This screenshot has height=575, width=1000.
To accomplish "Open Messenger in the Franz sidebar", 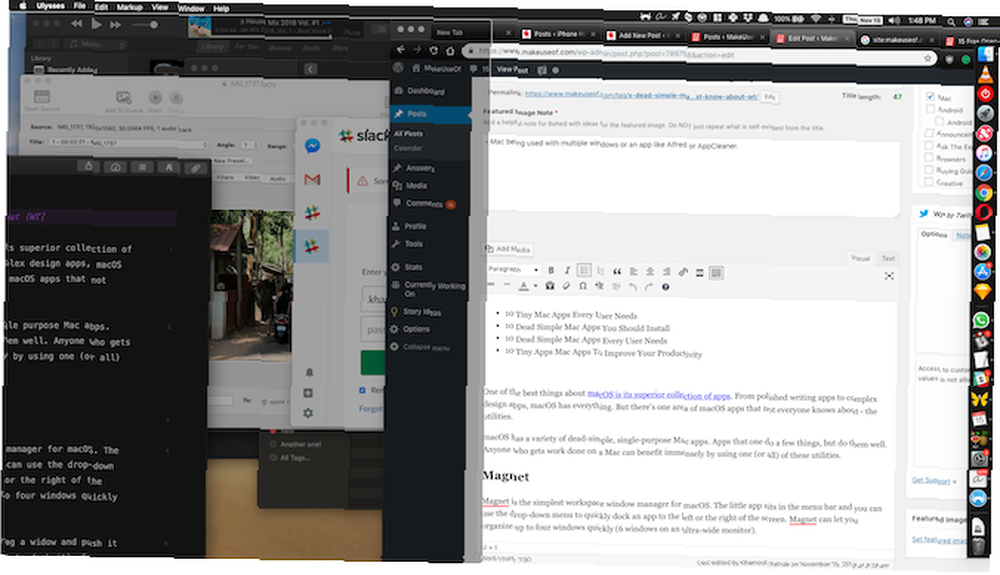I will tap(312, 146).
